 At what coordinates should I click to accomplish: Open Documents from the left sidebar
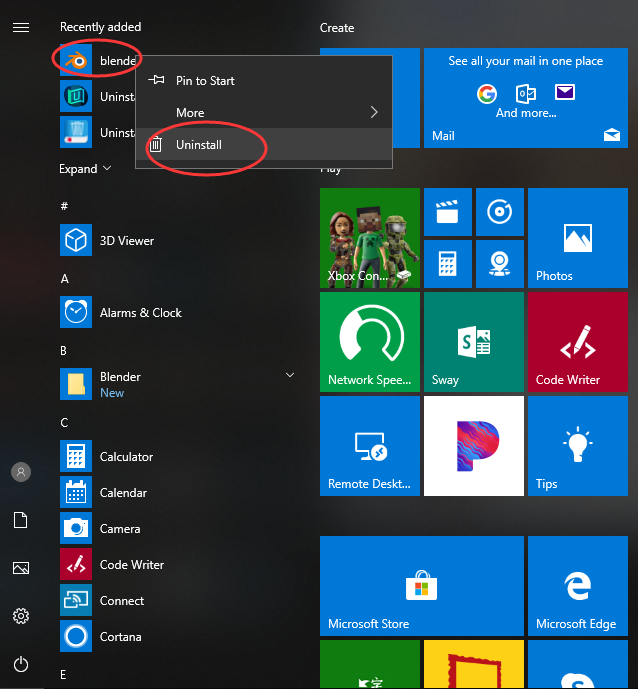[x=21, y=520]
